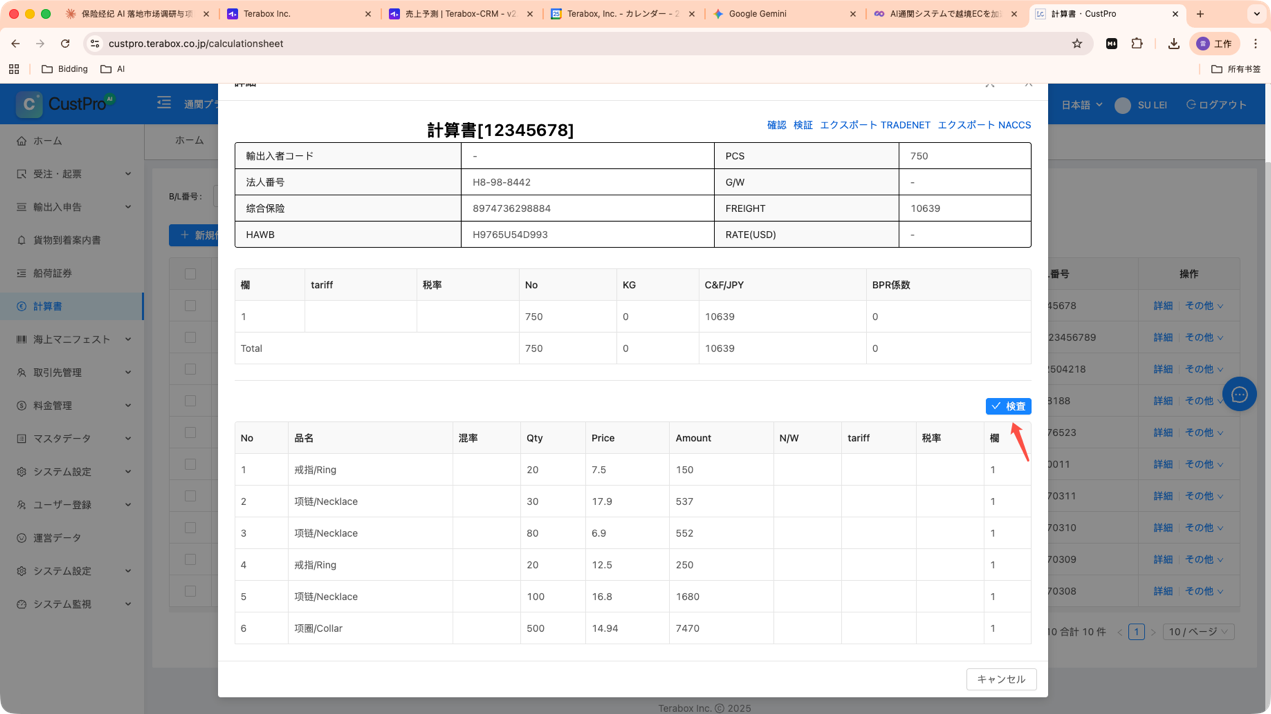Click the CustPro logo

(66, 103)
